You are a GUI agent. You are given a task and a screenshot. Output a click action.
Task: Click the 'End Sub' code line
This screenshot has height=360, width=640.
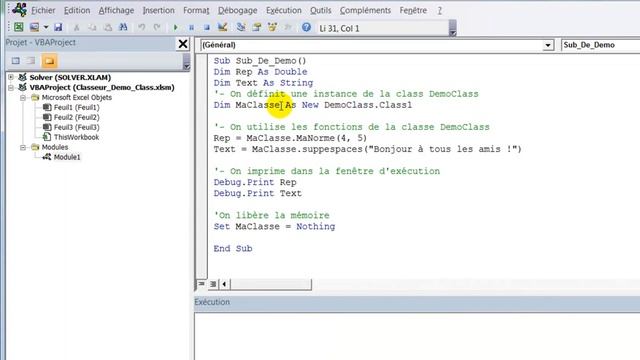tap(233, 249)
